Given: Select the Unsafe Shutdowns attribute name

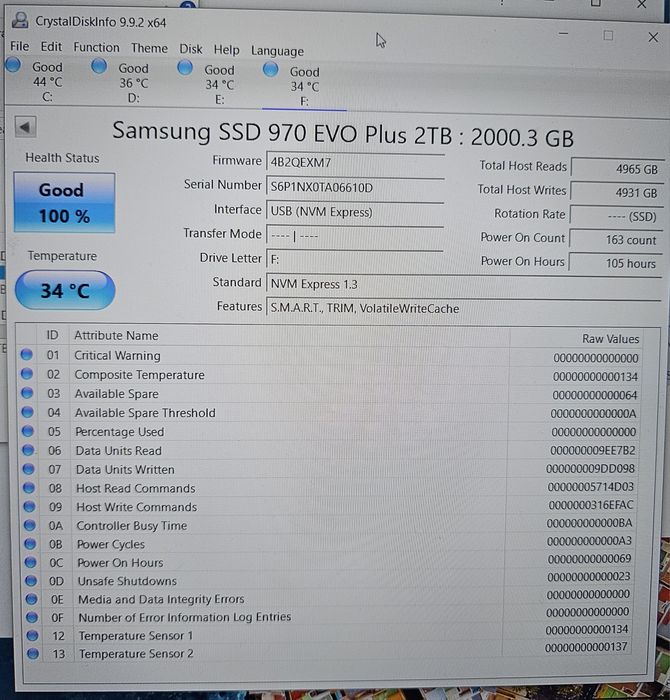Looking at the screenshot, I should coord(127,581).
